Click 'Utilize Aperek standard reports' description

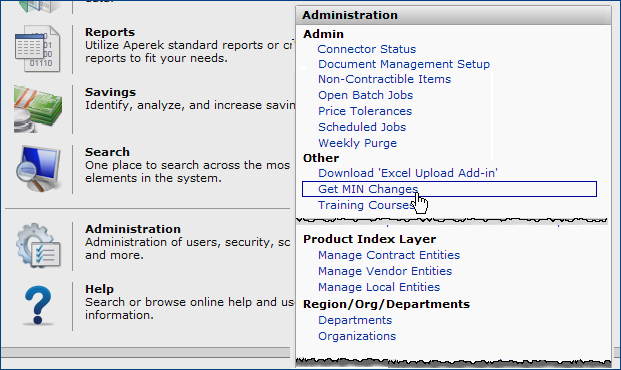tap(190, 51)
